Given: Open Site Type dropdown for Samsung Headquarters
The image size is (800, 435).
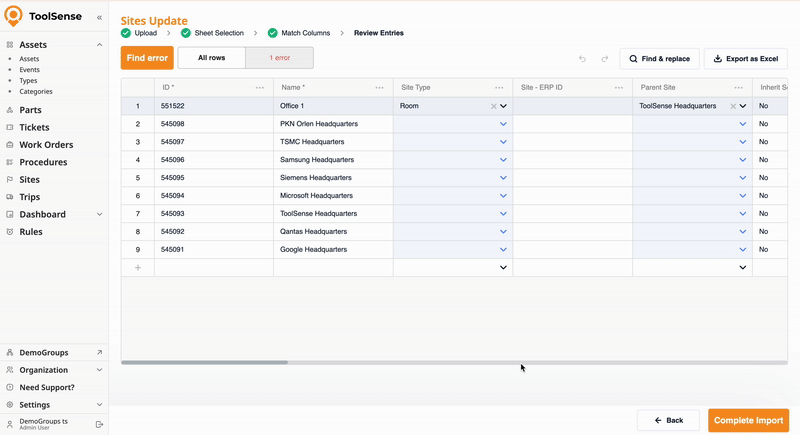Looking at the screenshot, I should 503,160.
